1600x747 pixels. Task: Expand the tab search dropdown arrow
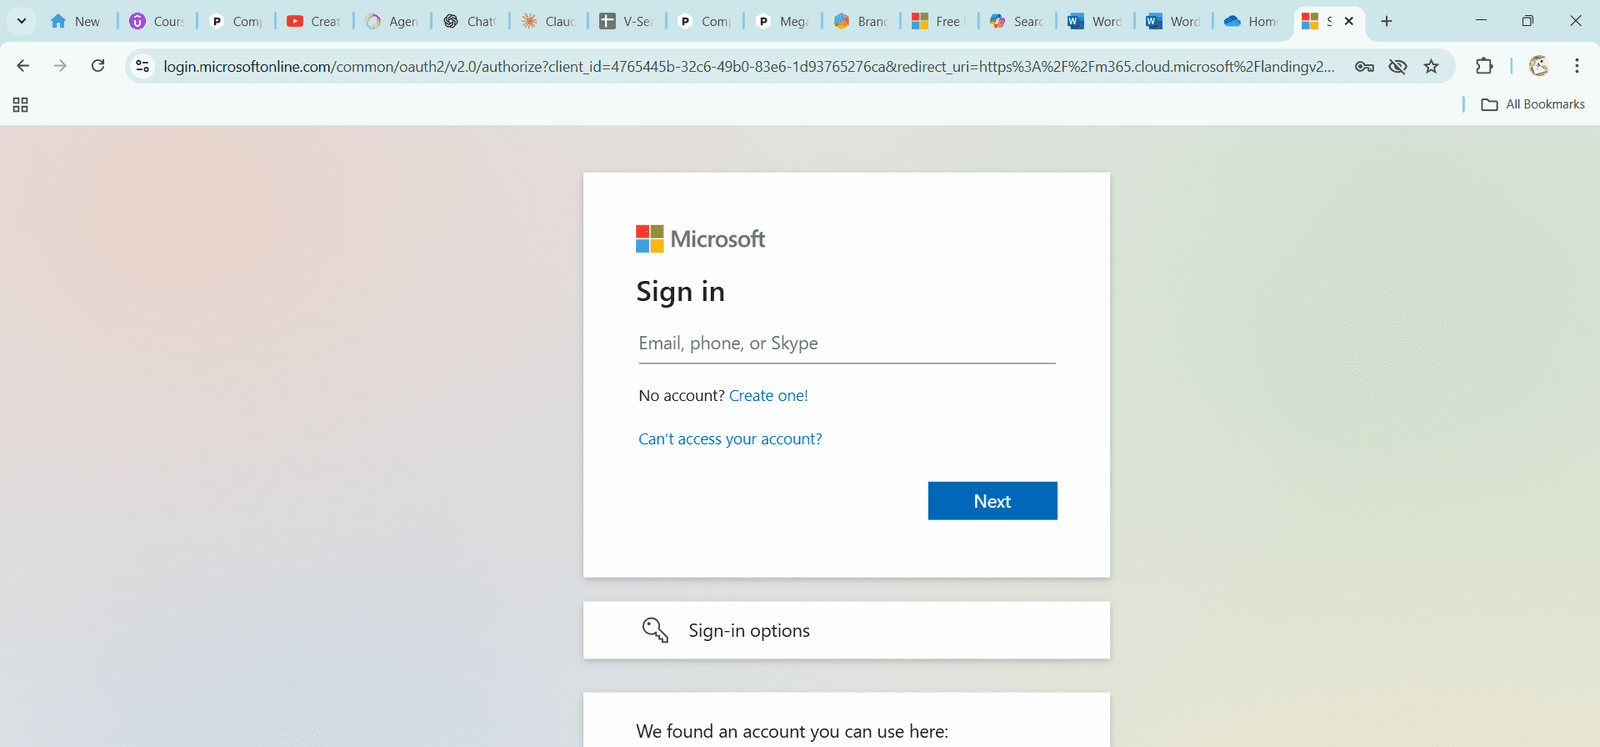21,21
